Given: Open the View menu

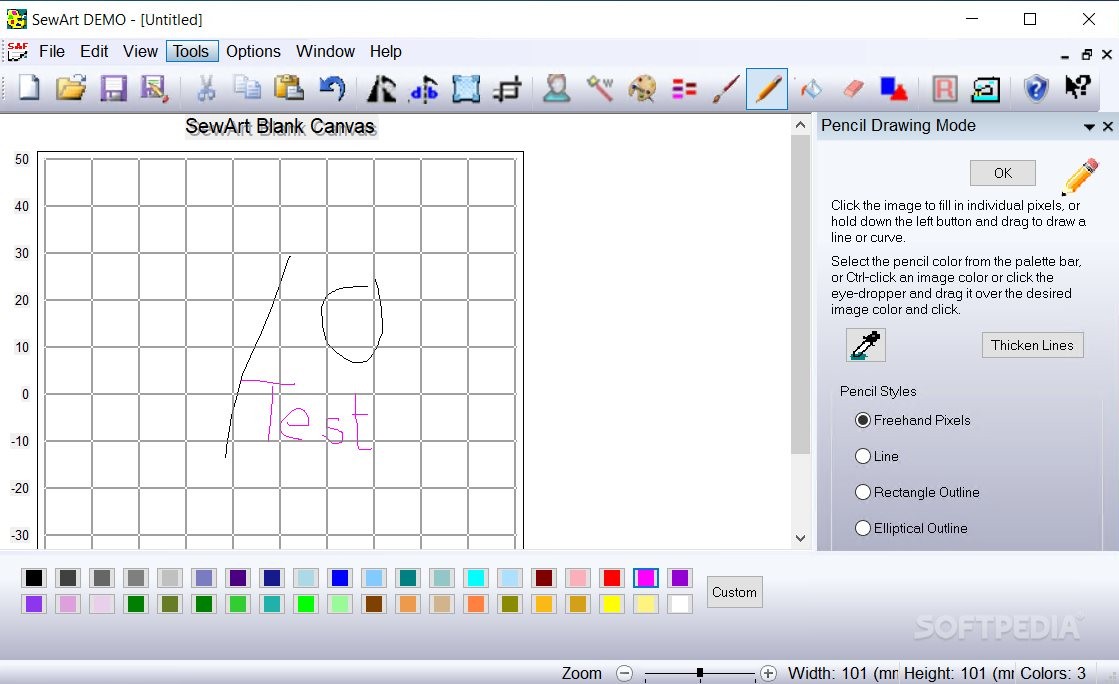Looking at the screenshot, I should [140, 51].
